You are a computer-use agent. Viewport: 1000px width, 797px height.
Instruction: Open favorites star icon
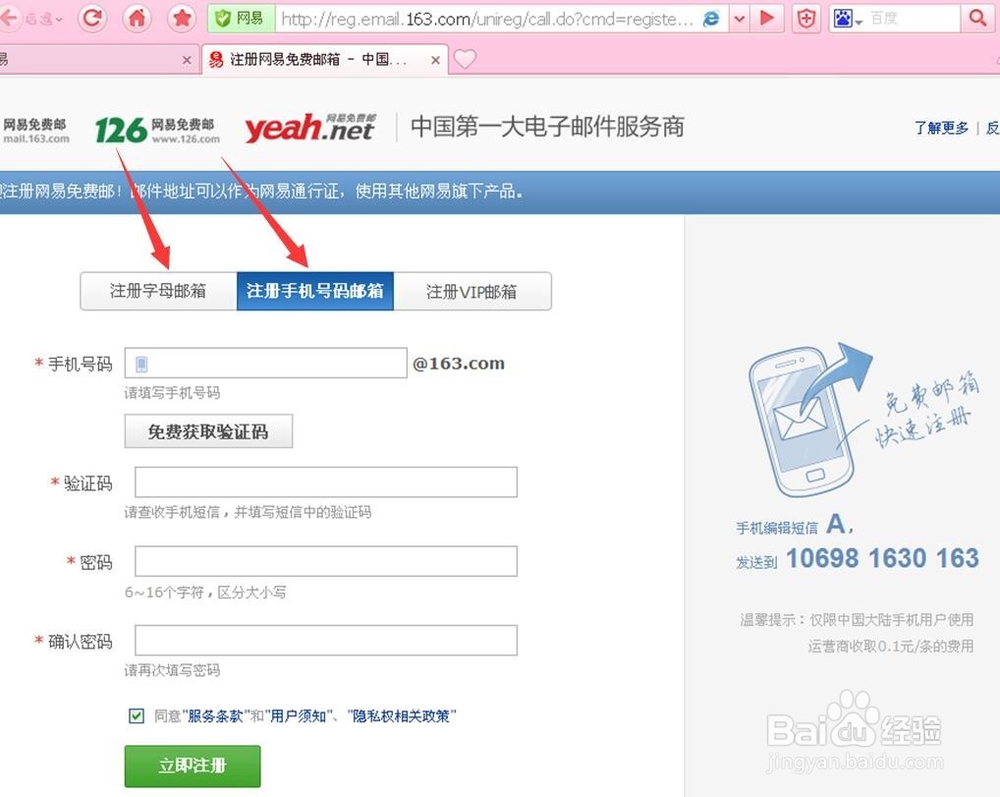tap(182, 18)
